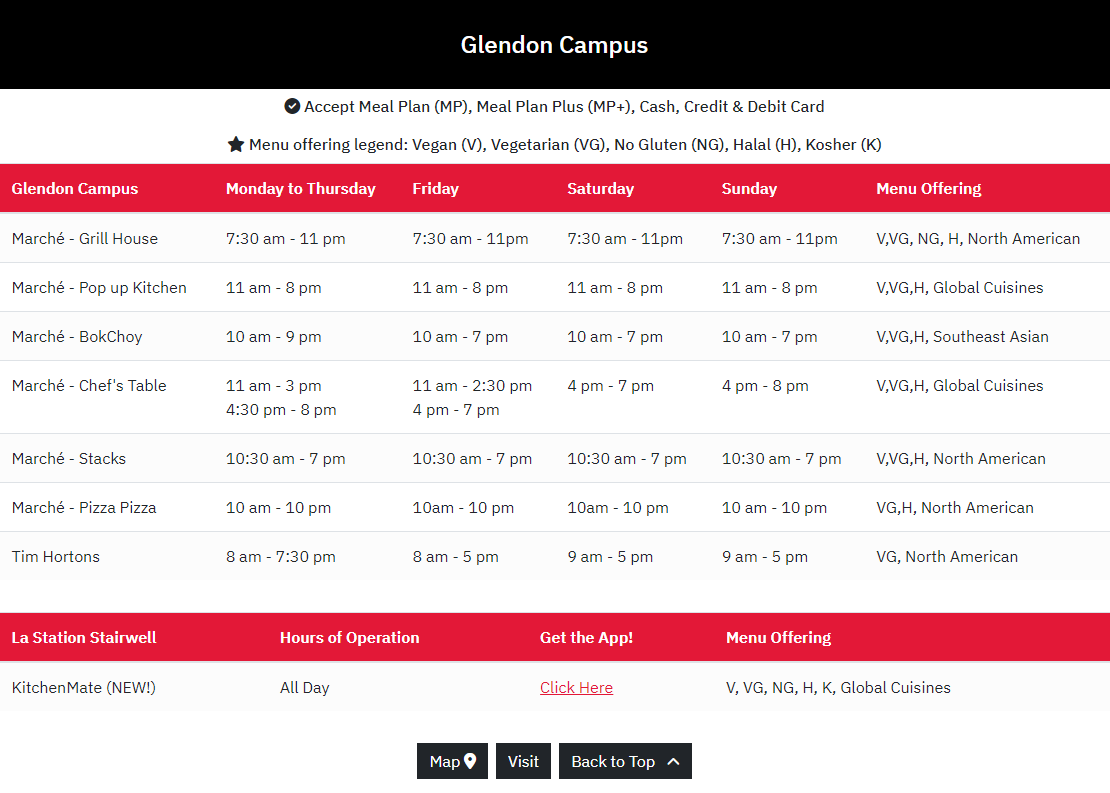Click the up chevron on Back to Top

[x=673, y=761]
